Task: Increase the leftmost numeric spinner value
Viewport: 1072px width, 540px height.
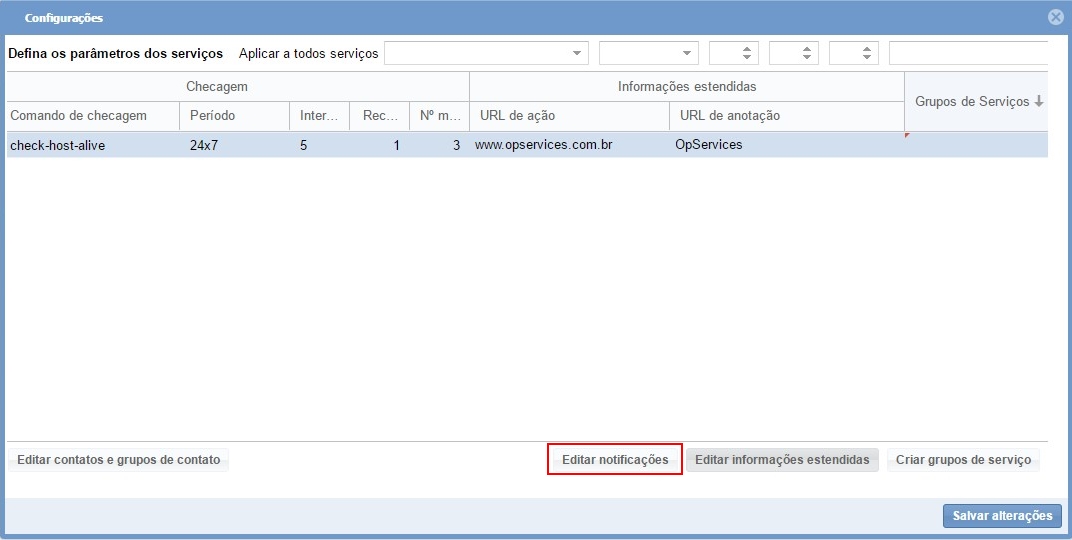Action: [x=748, y=48]
